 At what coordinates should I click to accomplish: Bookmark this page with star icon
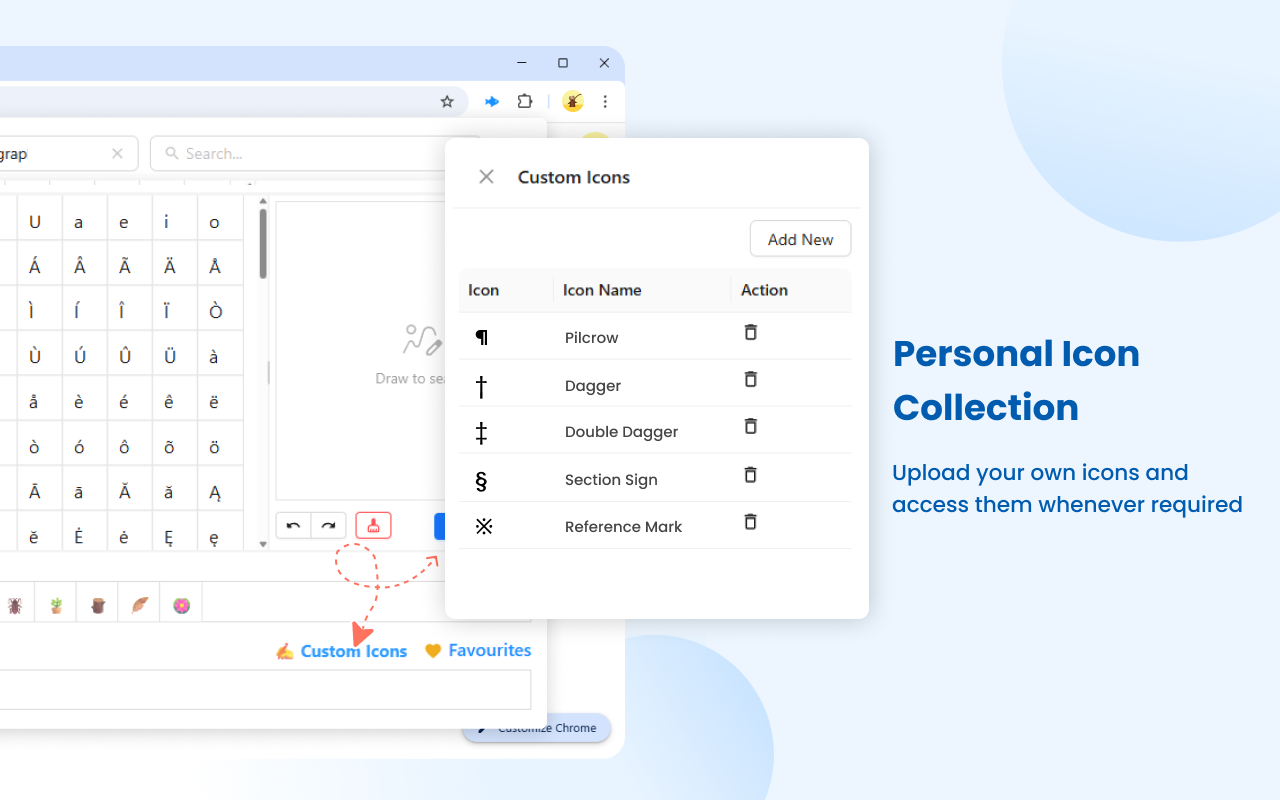click(x=447, y=101)
